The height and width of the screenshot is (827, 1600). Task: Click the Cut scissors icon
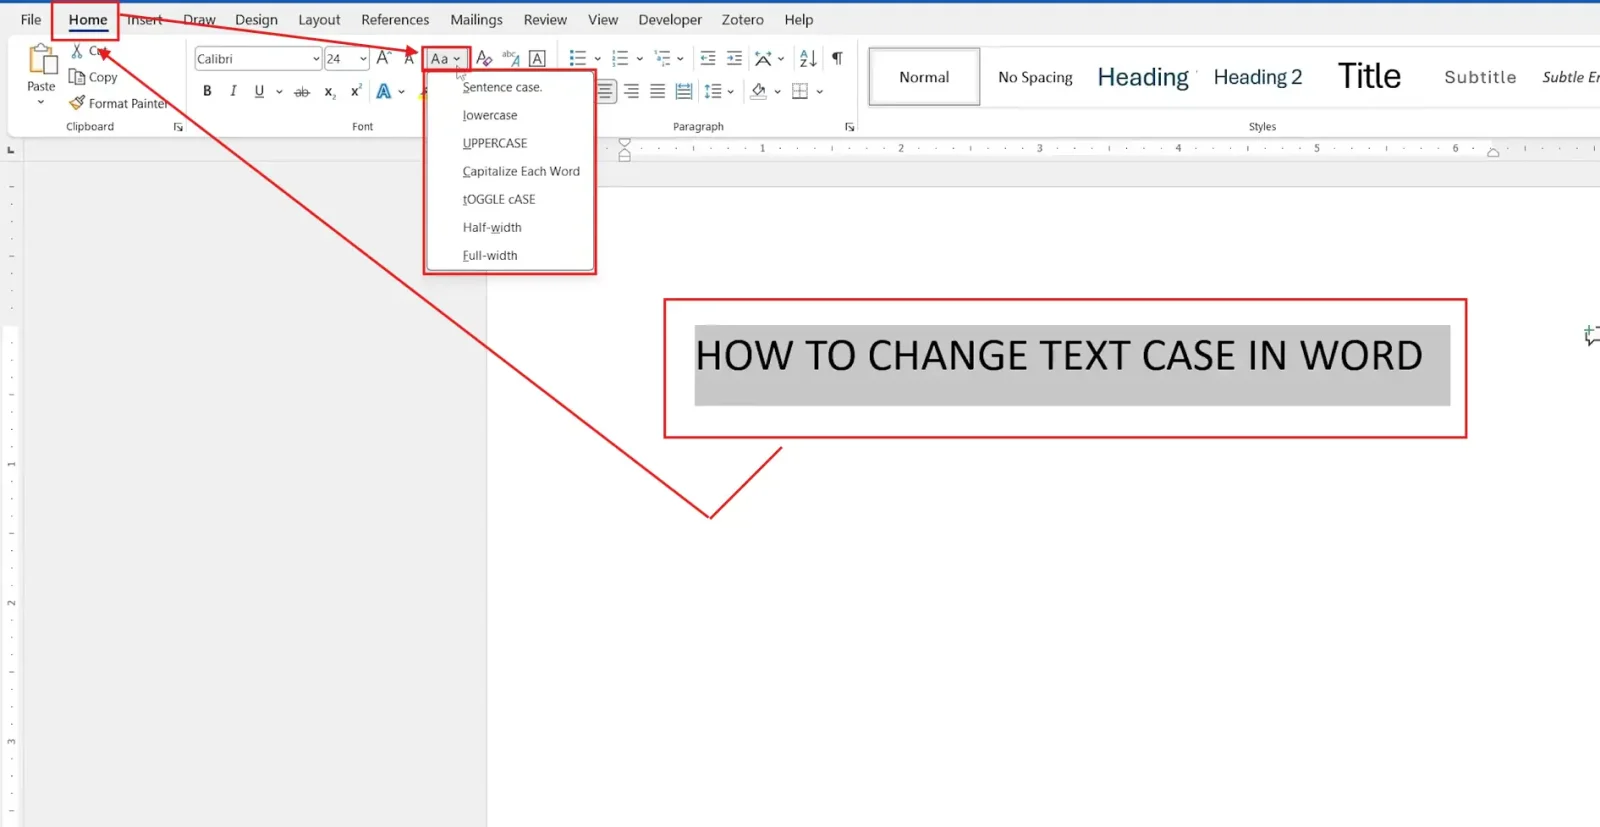pos(77,51)
